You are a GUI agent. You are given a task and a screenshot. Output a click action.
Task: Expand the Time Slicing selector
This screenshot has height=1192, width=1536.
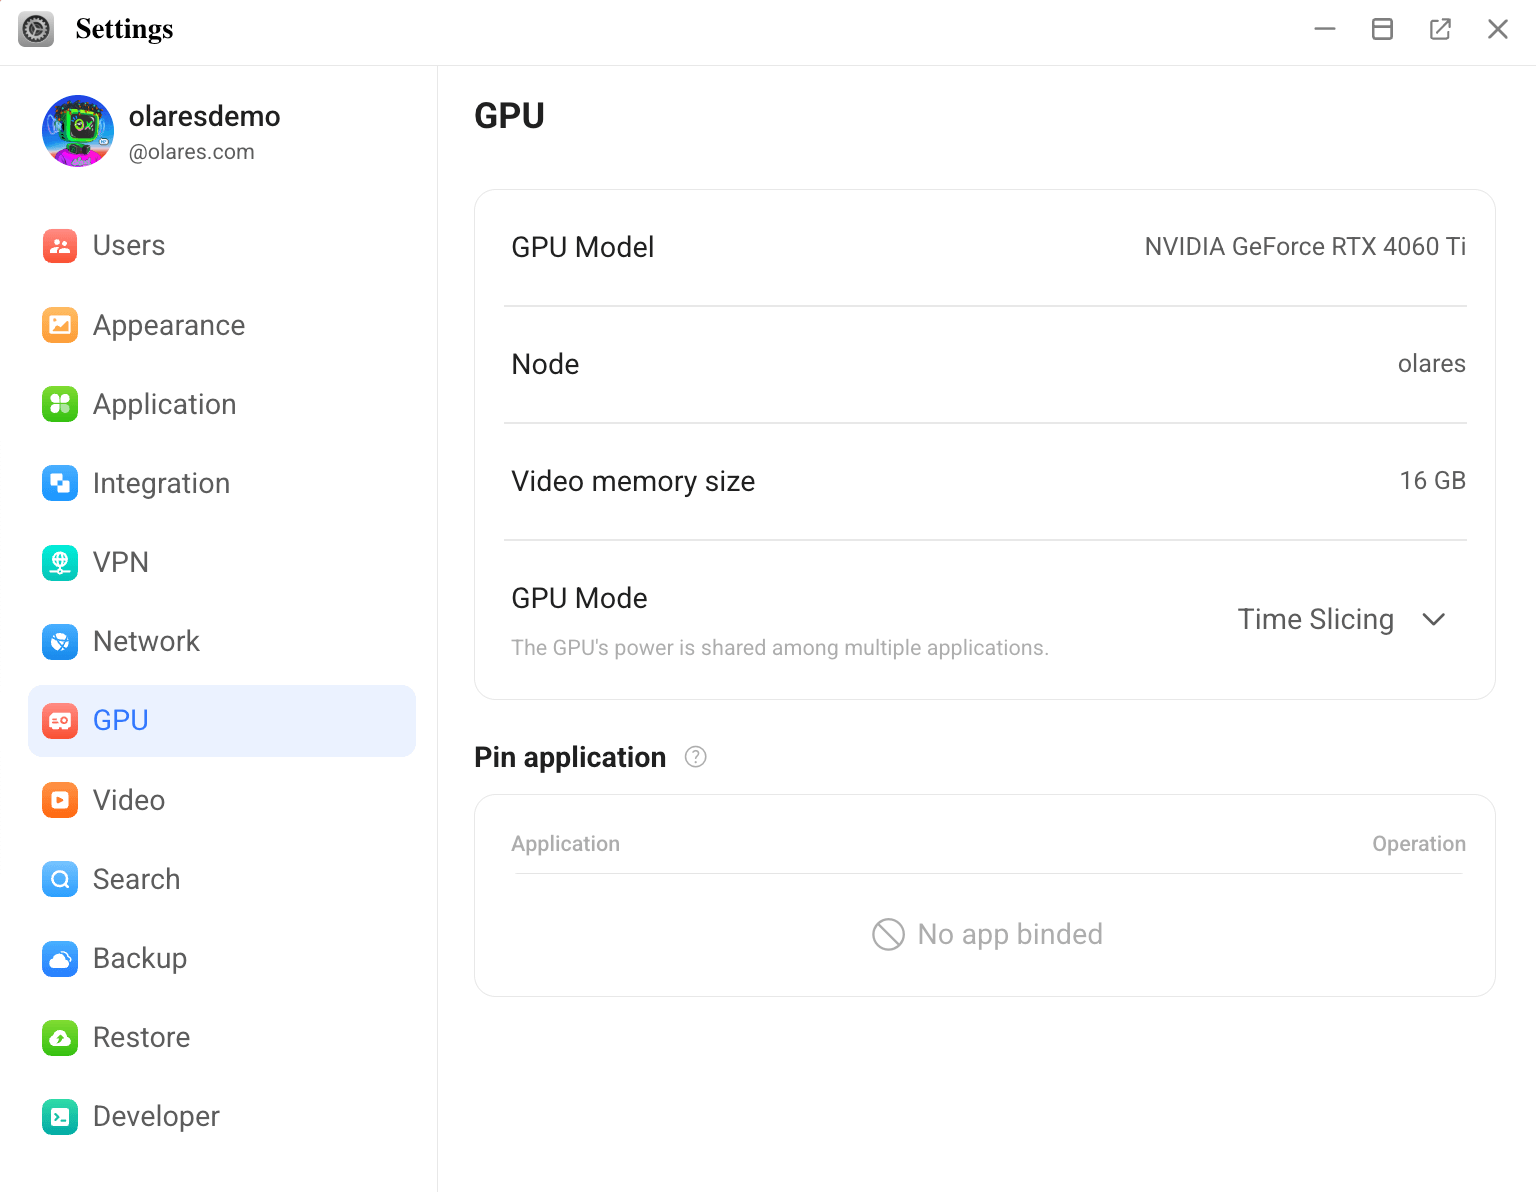click(1316, 619)
